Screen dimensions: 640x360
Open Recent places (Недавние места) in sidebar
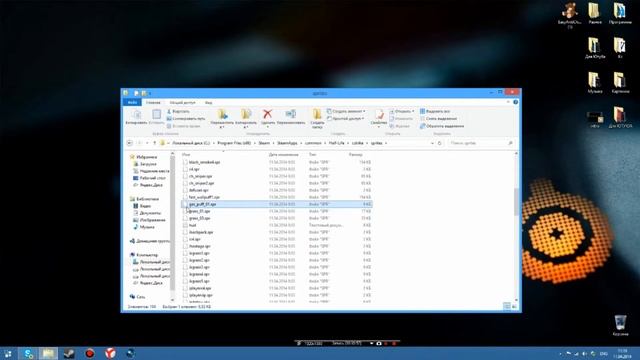(x=151, y=171)
